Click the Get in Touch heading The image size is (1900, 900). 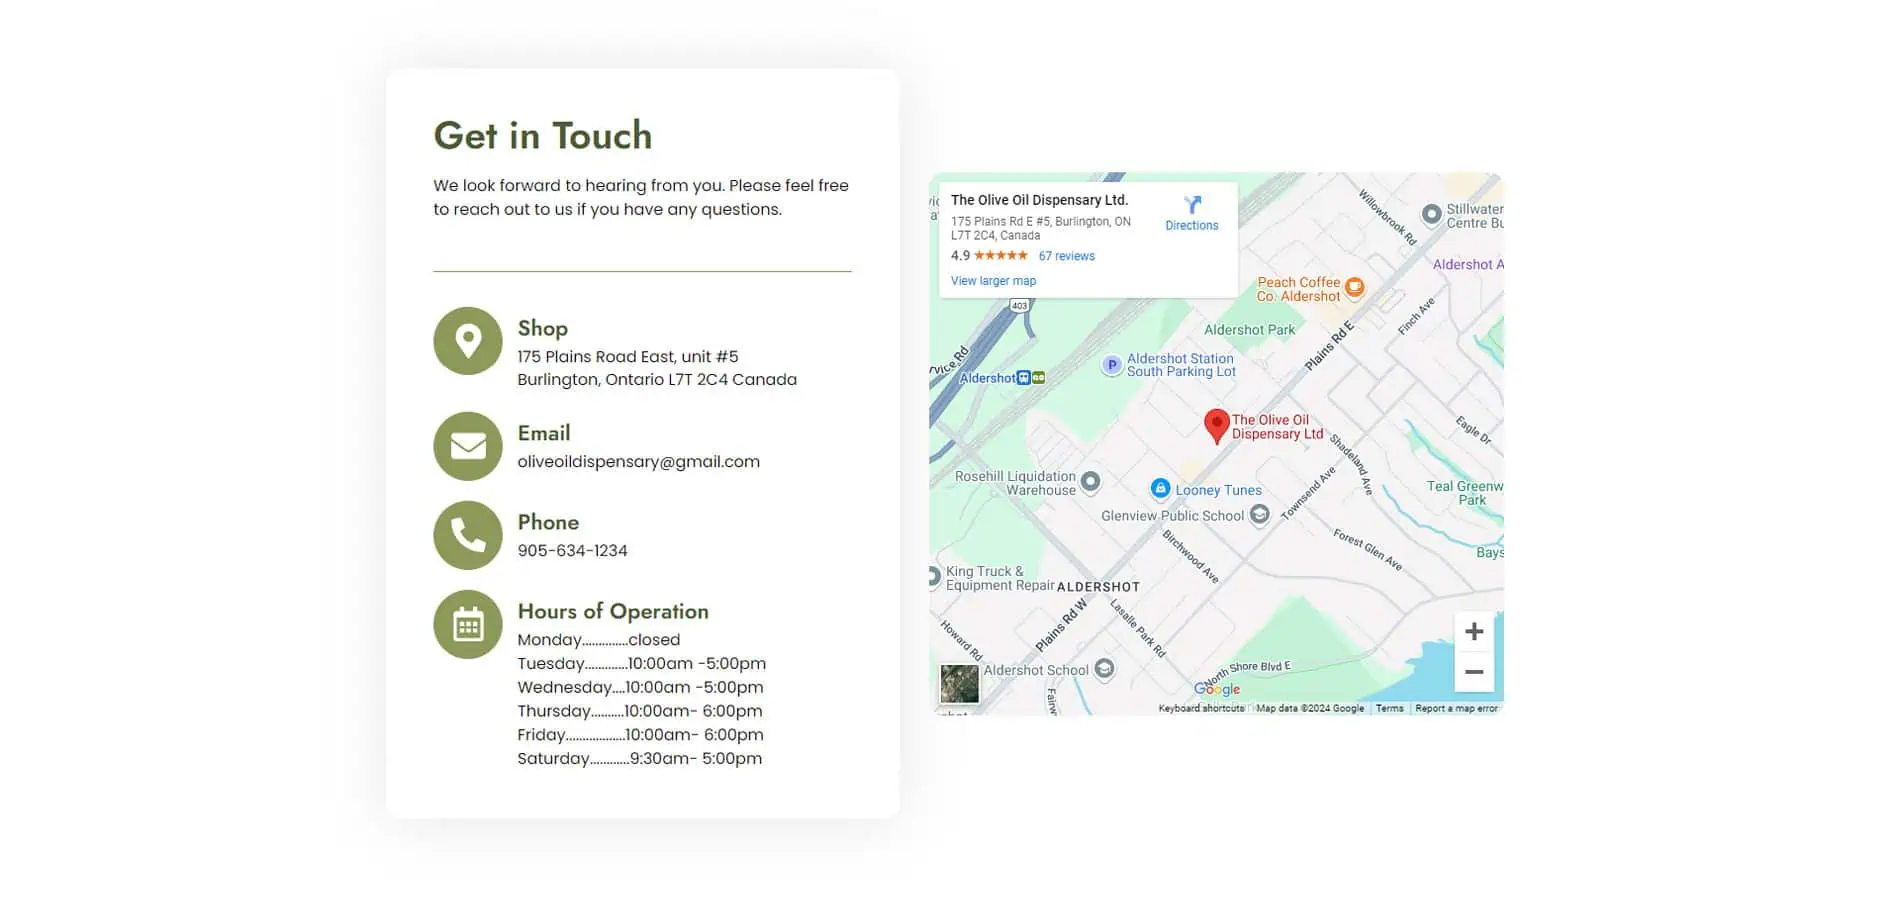pos(542,135)
